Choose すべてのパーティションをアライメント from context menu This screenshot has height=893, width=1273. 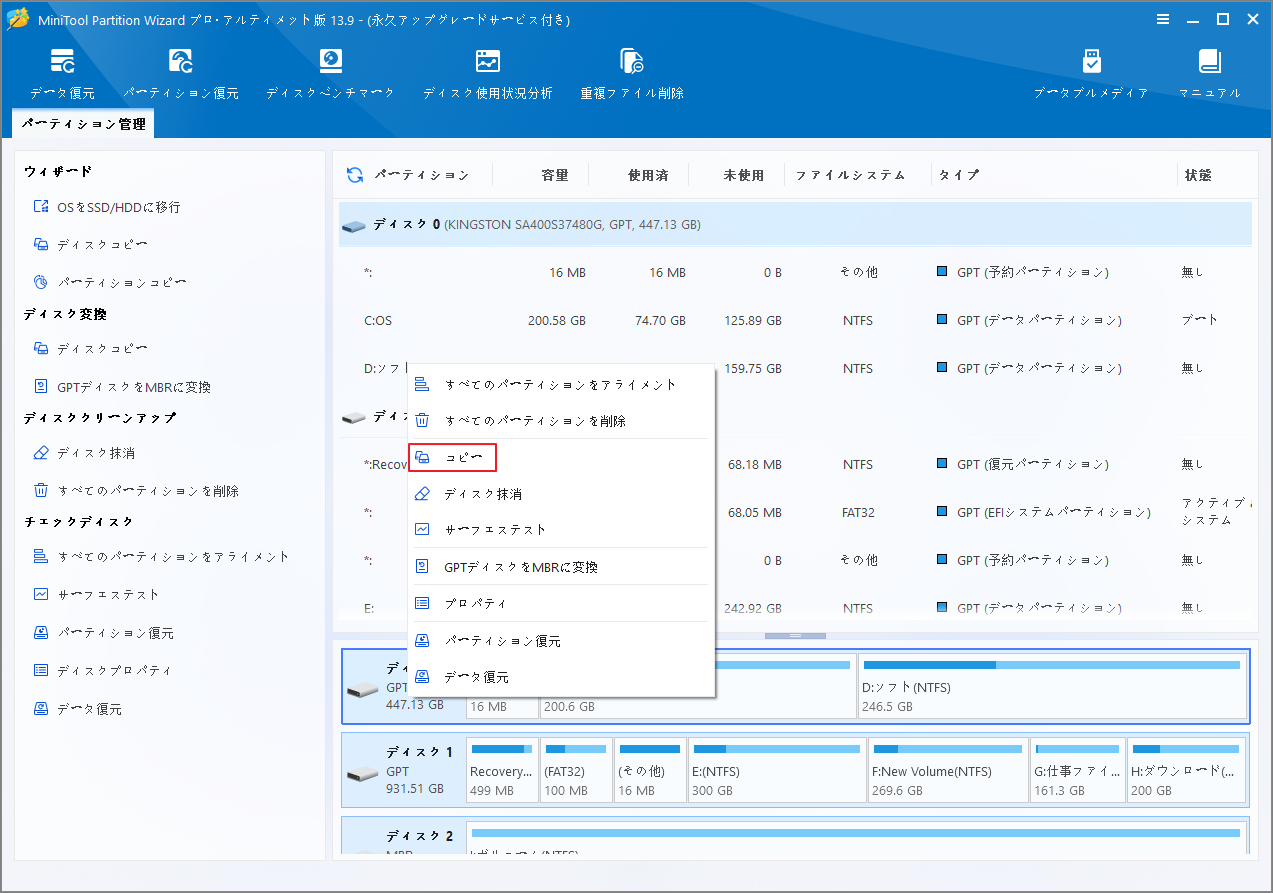tap(561, 384)
